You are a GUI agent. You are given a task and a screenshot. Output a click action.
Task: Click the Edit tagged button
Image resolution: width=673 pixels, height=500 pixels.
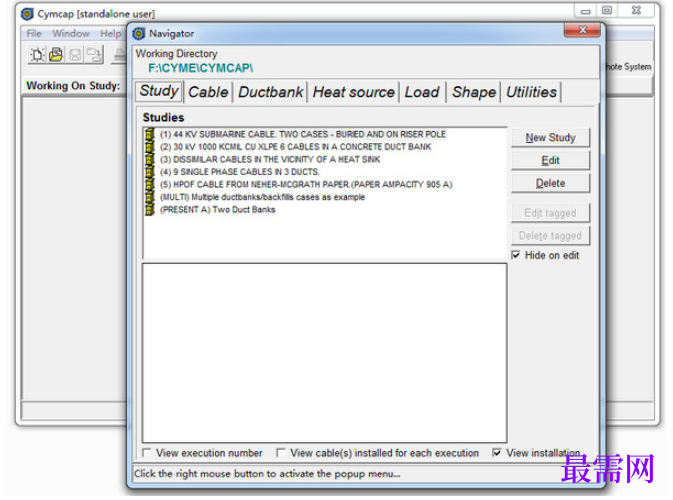pos(550,213)
